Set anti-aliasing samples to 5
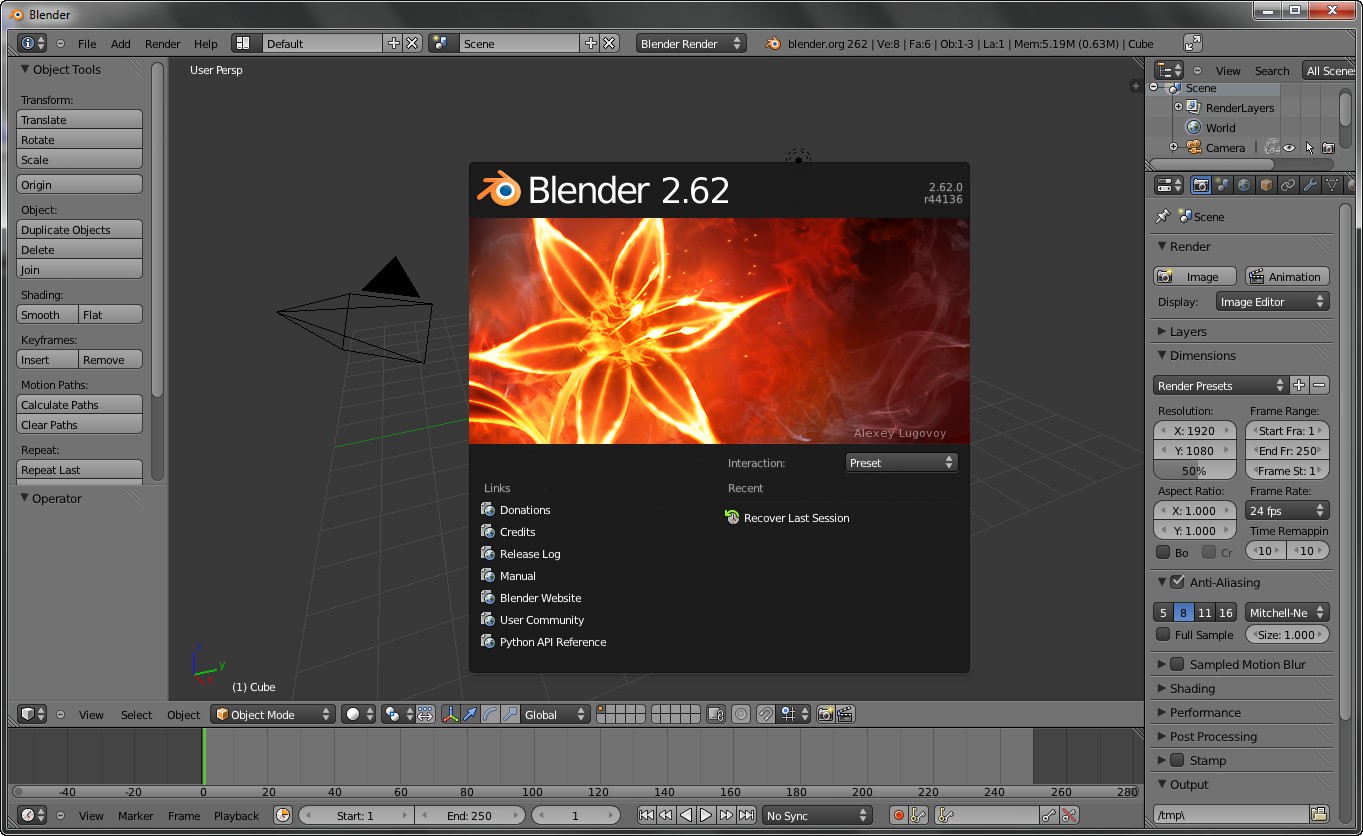 pyautogui.click(x=1163, y=612)
